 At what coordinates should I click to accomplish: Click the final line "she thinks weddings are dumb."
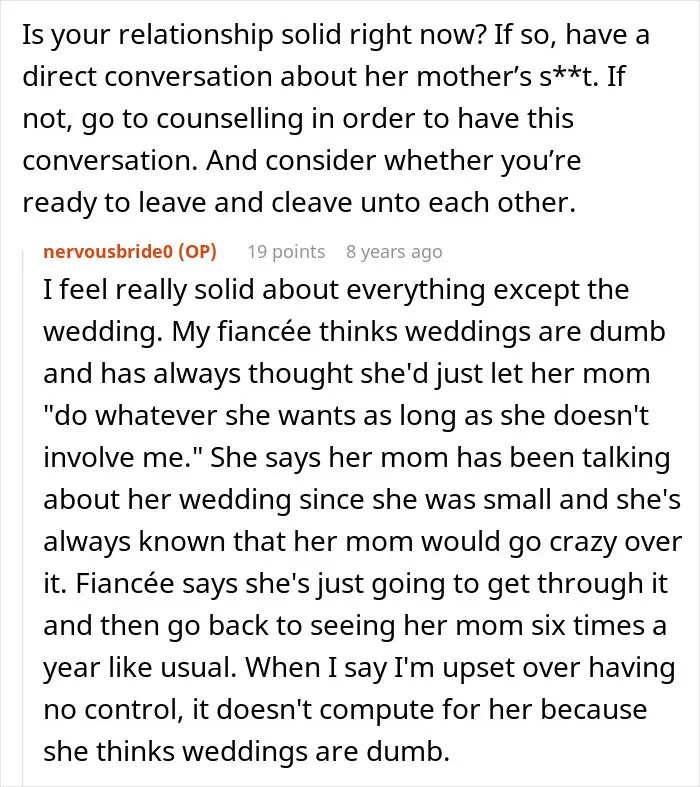[x=246, y=752]
